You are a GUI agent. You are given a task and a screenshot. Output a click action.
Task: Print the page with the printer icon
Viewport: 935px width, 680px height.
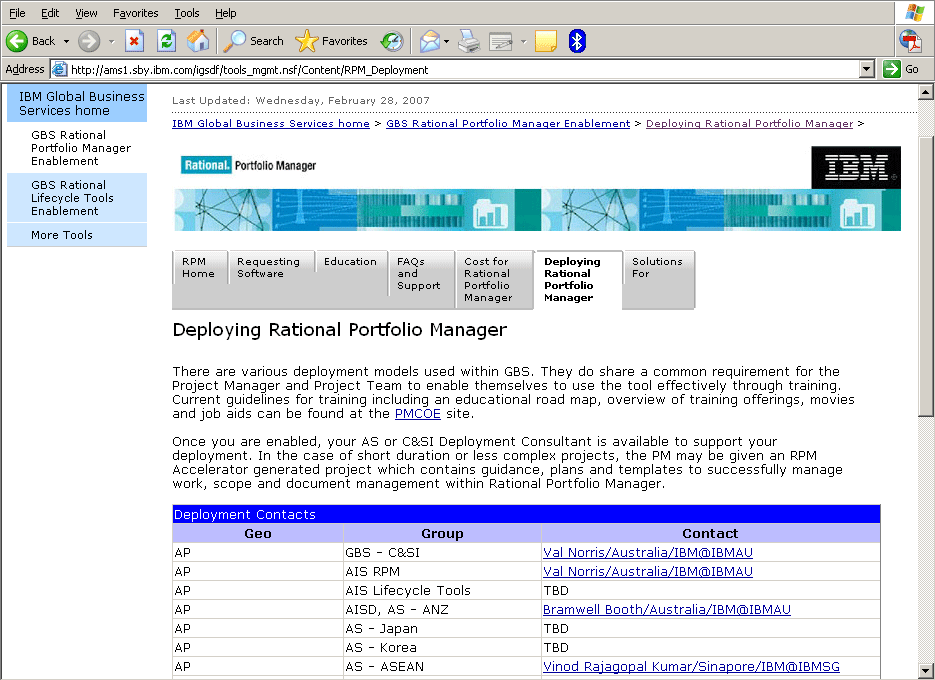(x=469, y=41)
